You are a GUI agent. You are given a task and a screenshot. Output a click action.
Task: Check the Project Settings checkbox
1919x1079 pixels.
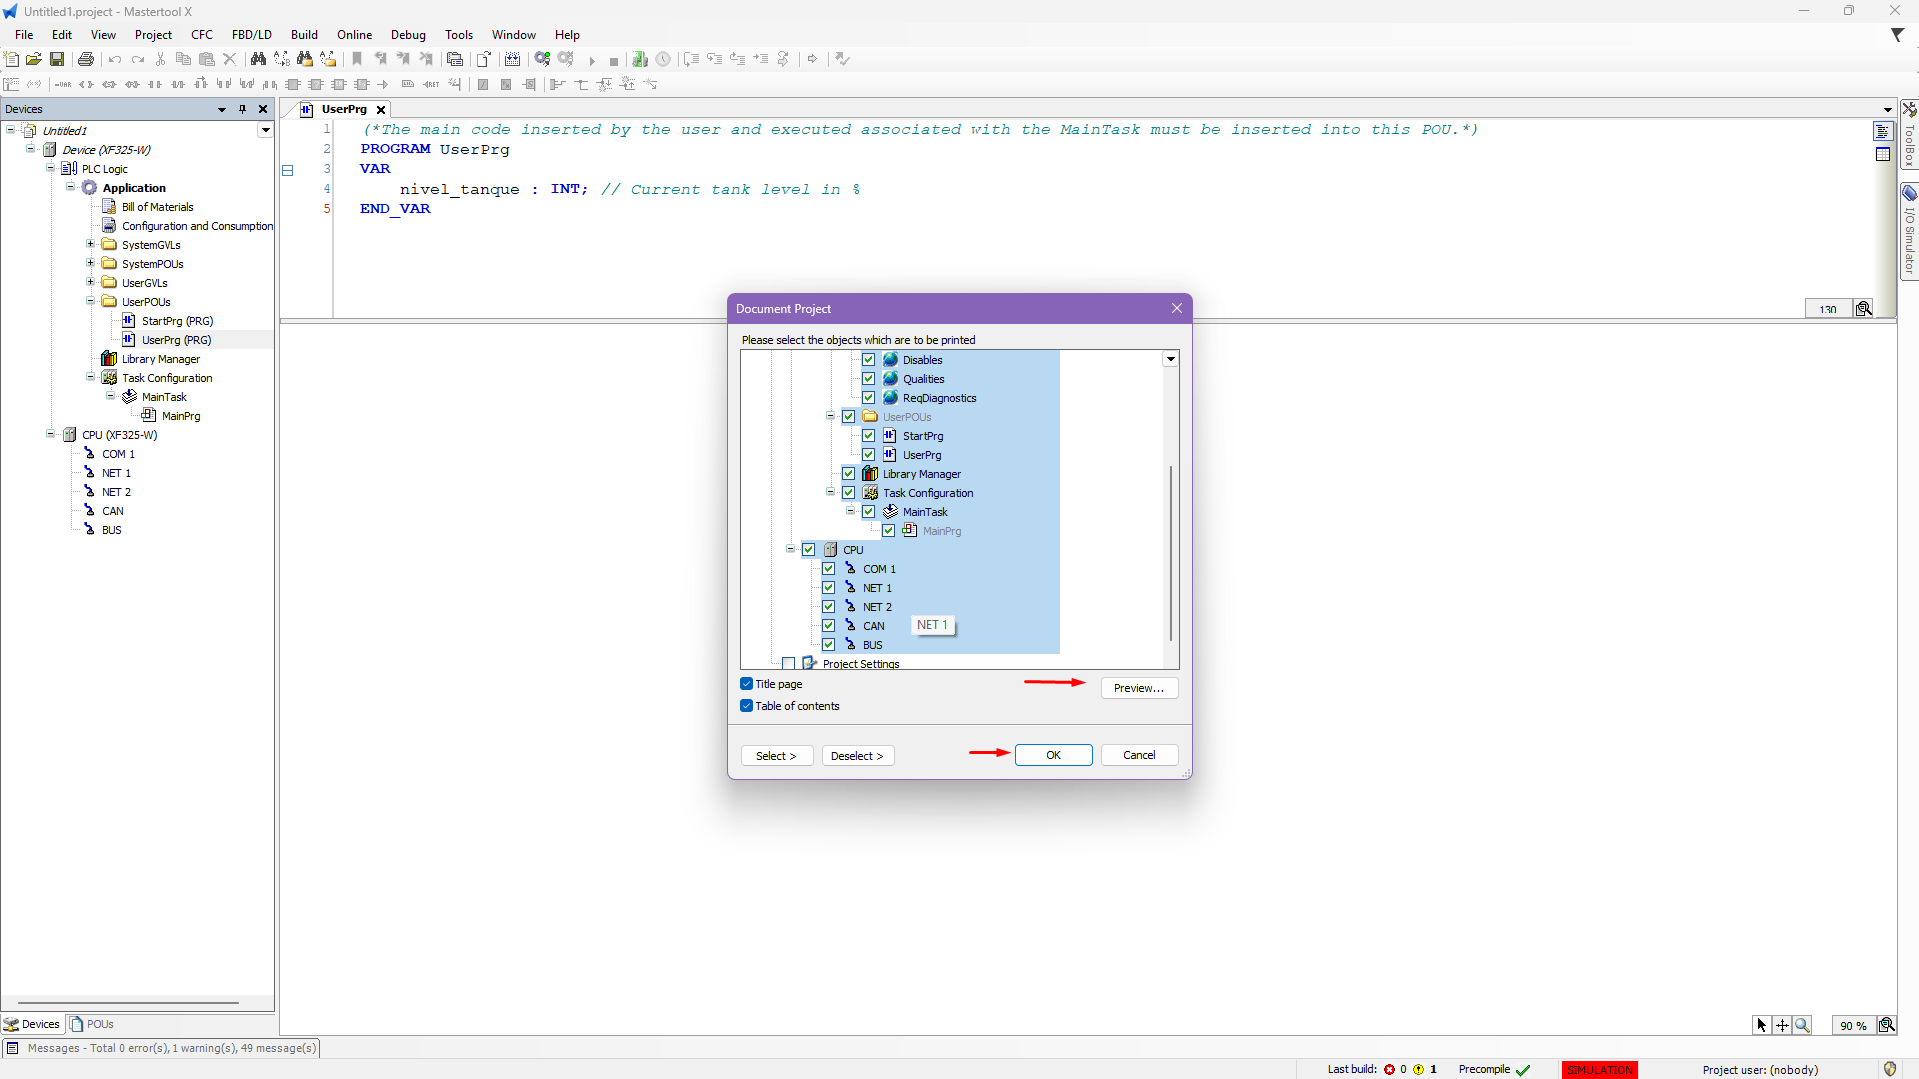pos(789,664)
